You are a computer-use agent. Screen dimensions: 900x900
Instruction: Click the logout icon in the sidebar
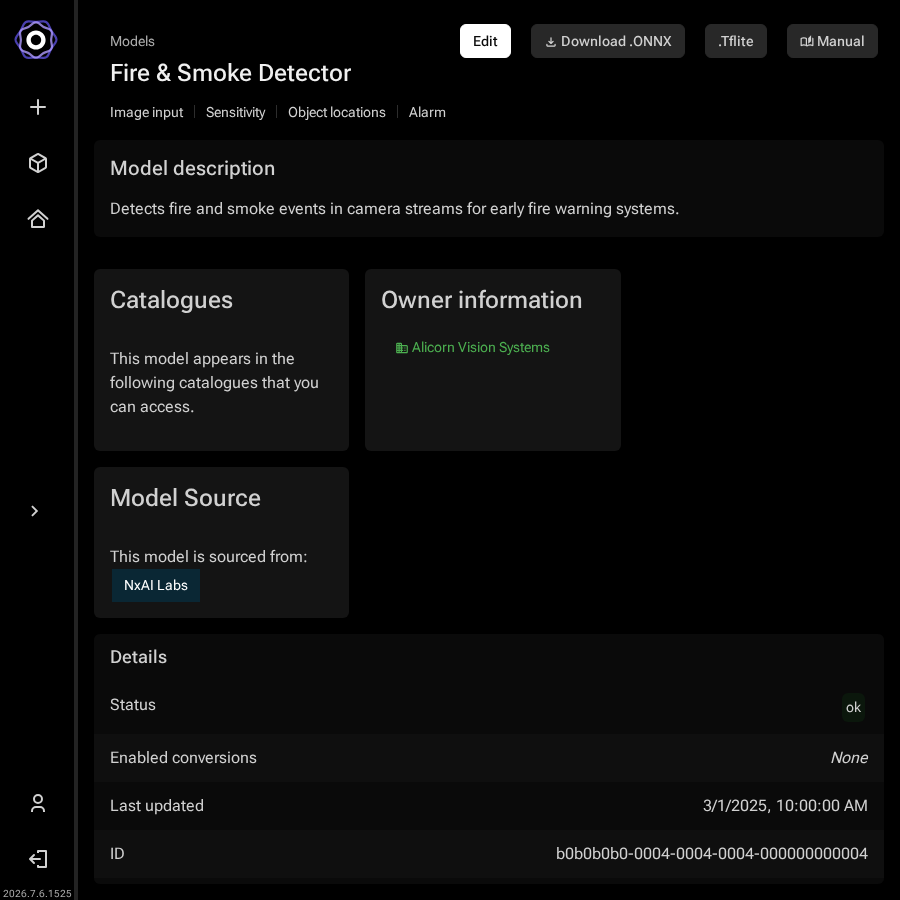[x=38, y=859]
